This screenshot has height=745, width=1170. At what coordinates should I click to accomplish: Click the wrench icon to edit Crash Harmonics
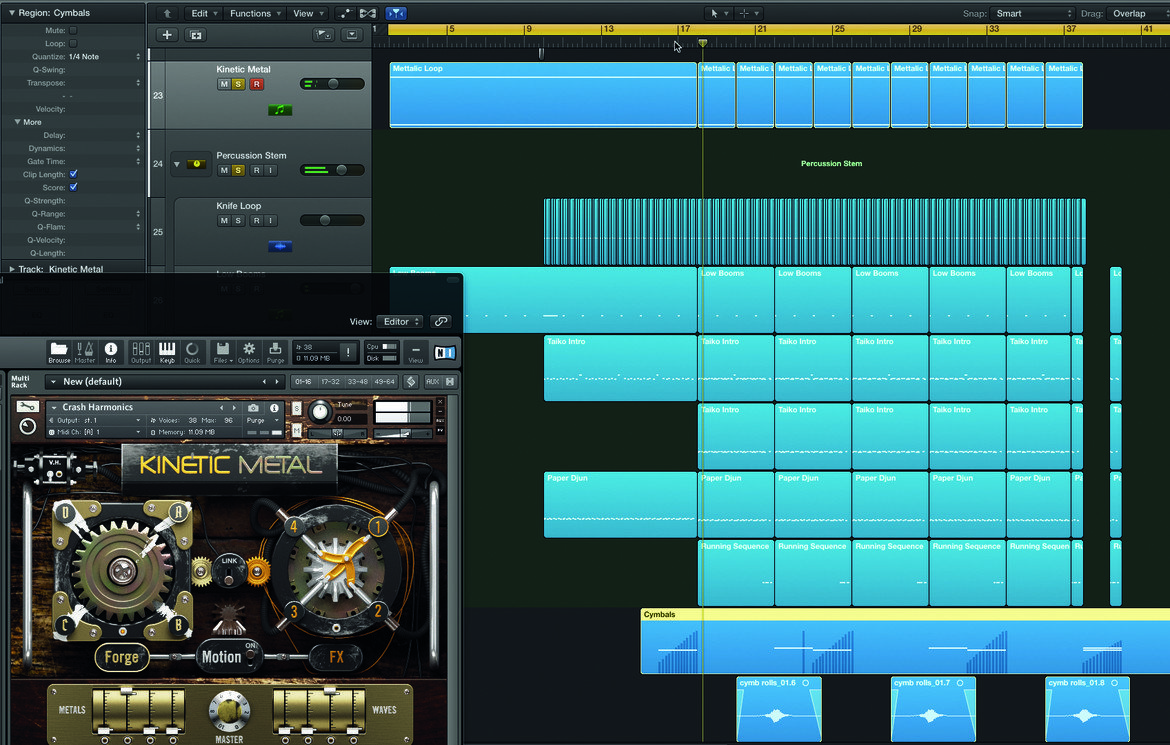[28, 407]
